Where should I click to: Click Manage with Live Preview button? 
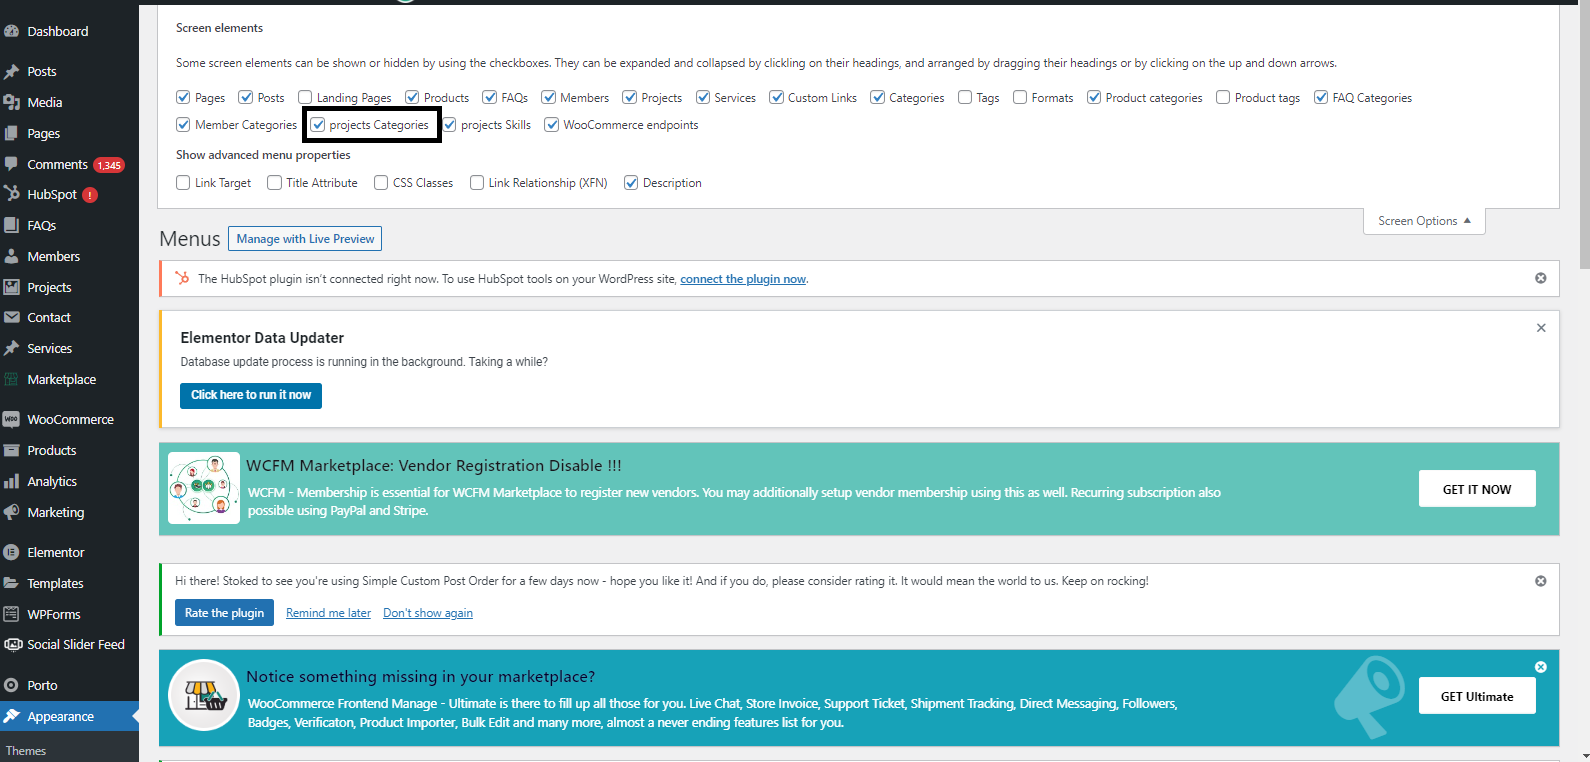[305, 239]
